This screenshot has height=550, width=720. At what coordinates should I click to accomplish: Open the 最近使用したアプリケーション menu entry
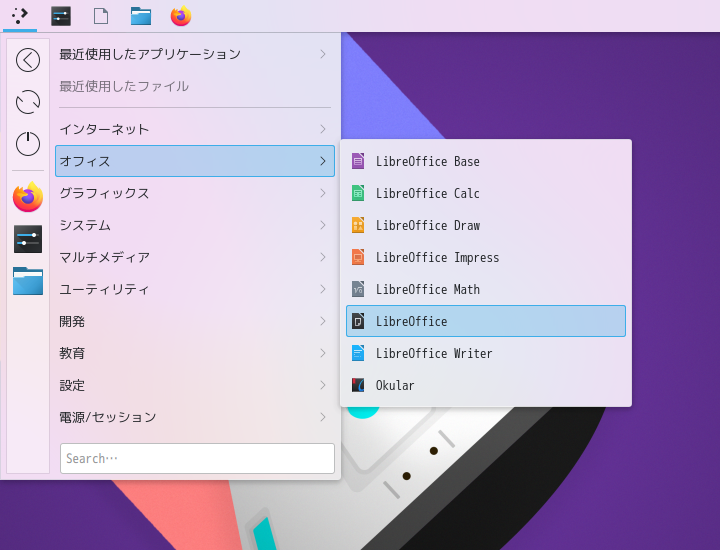pos(195,54)
